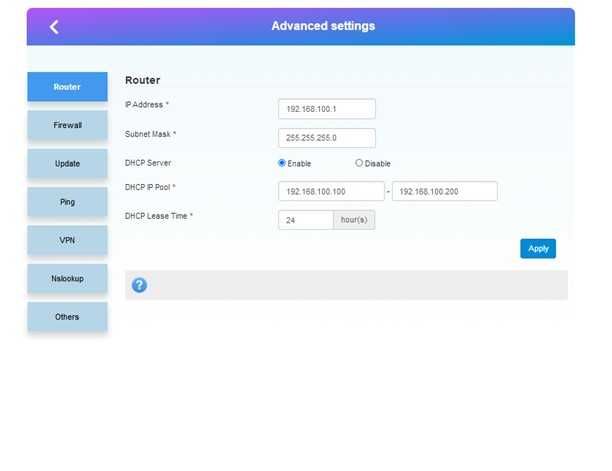This screenshot has width=612, height=471.
Task: Select the Others sidebar tab
Action: (67, 317)
